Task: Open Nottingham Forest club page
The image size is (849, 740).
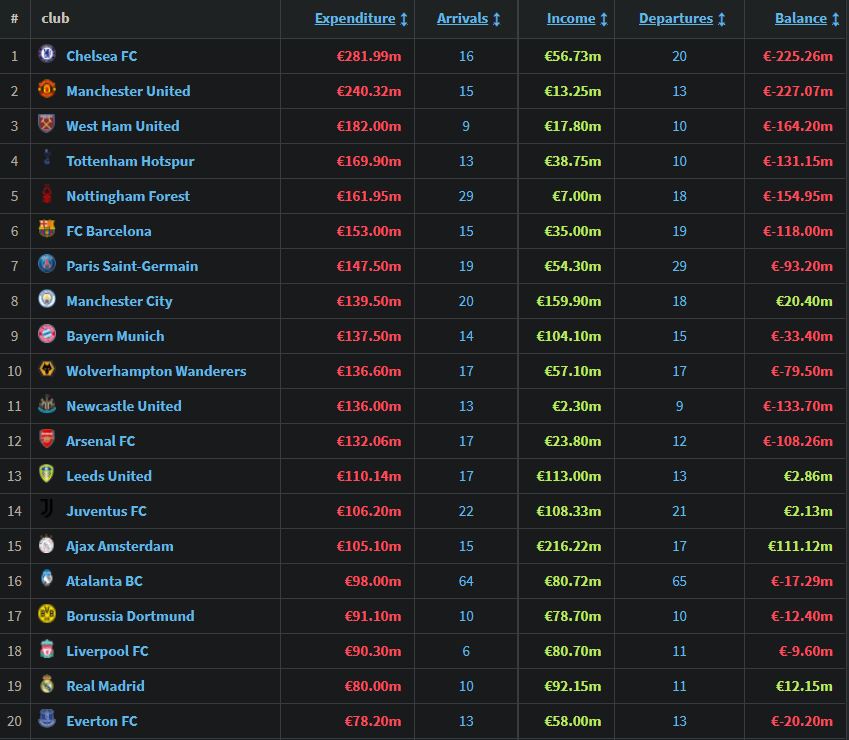Action: (x=128, y=196)
